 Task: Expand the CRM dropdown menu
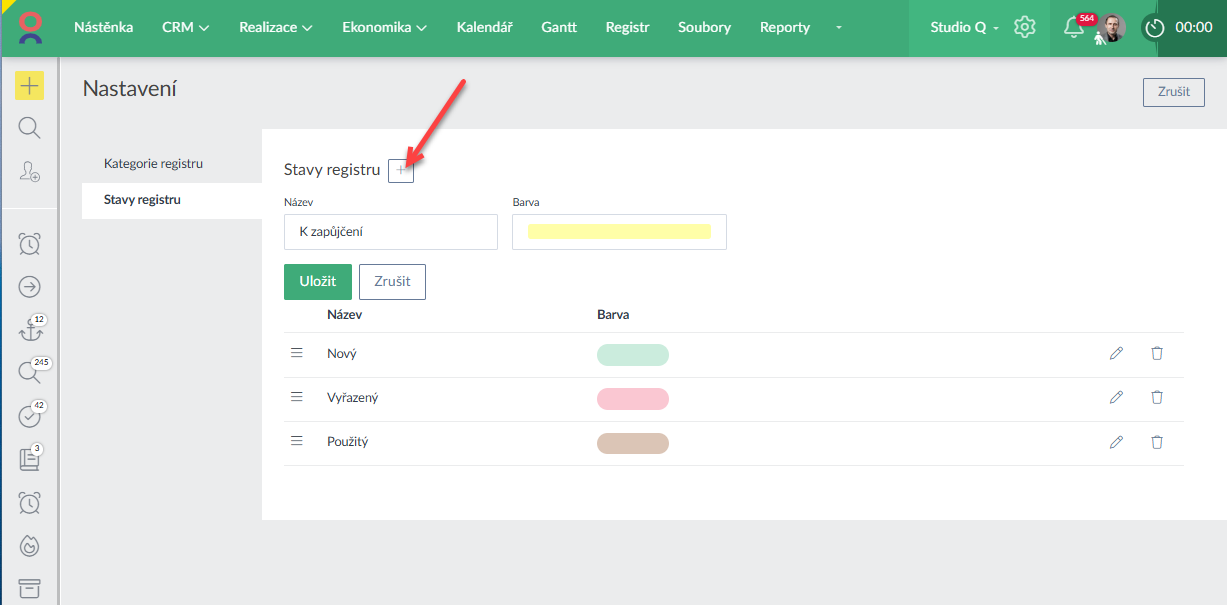[x=185, y=28]
